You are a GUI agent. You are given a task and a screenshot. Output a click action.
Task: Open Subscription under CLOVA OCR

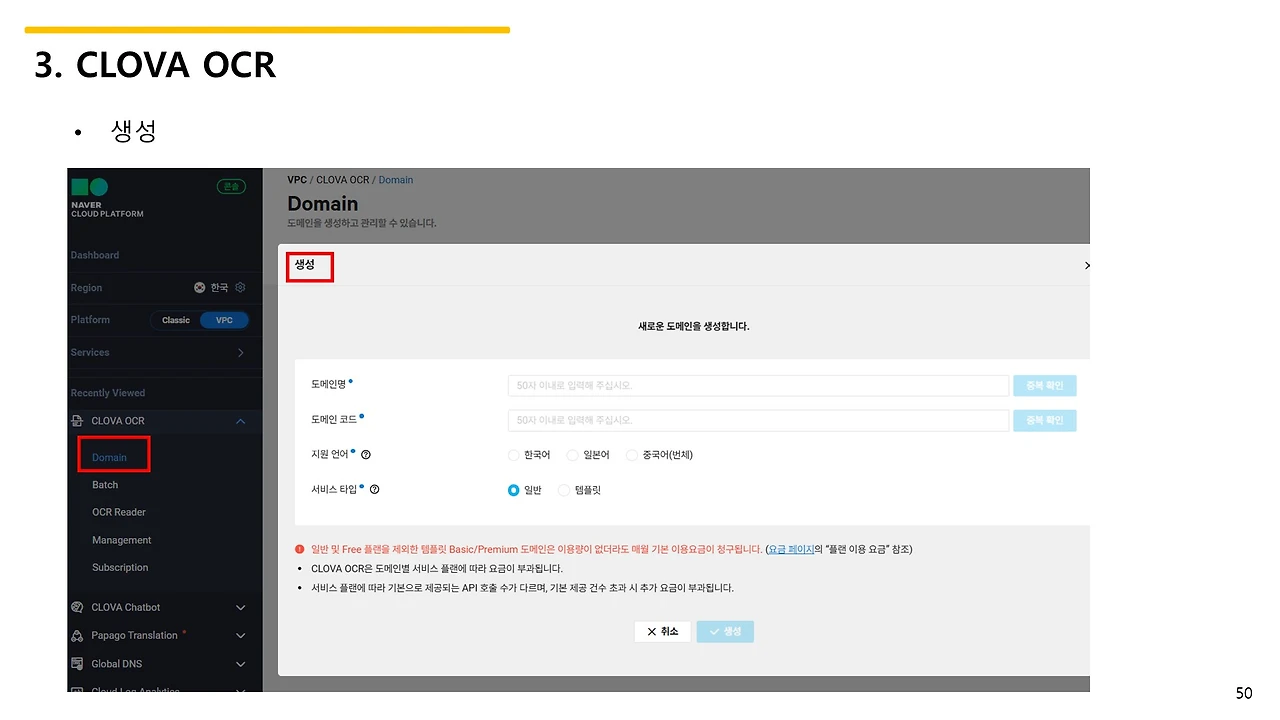pyautogui.click(x=120, y=567)
